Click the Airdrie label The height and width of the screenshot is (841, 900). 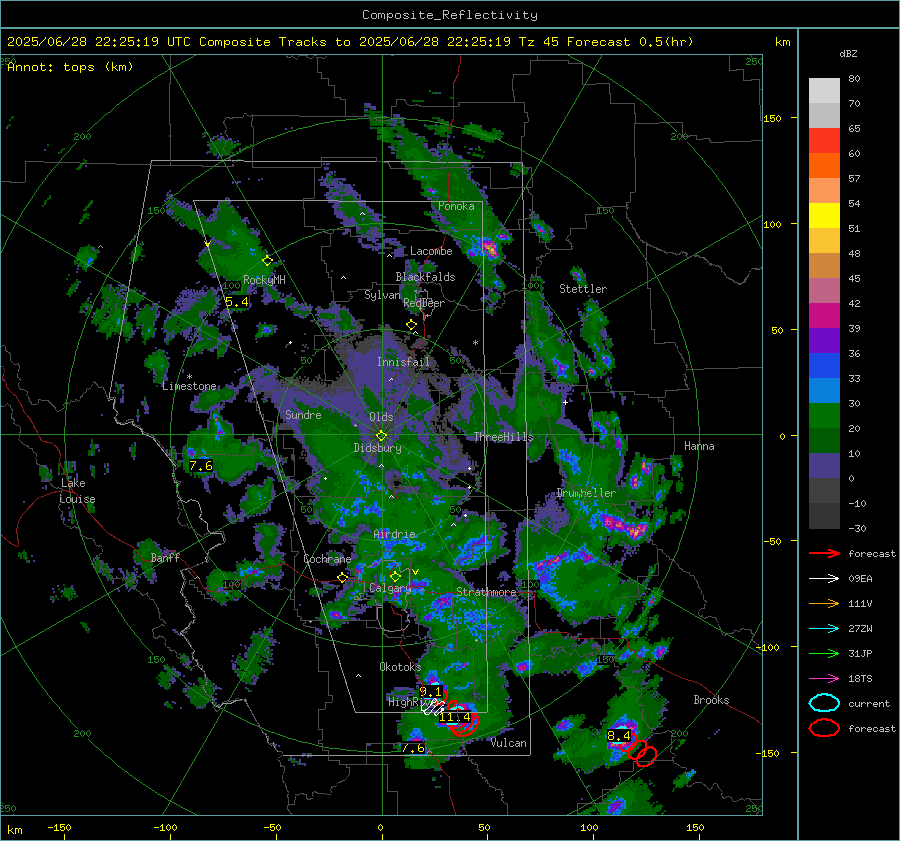[394, 534]
